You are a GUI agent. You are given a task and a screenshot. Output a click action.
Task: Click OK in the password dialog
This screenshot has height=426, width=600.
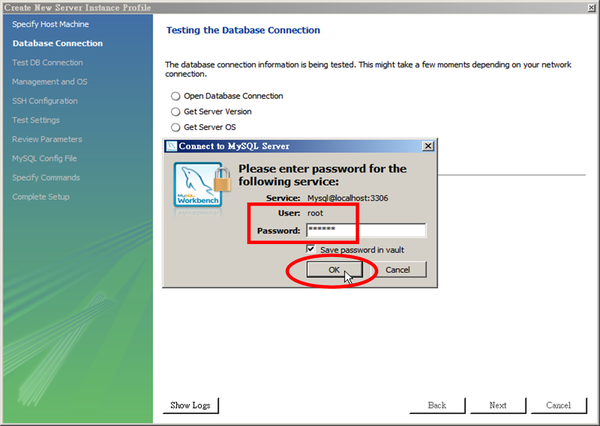(x=334, y=269)
